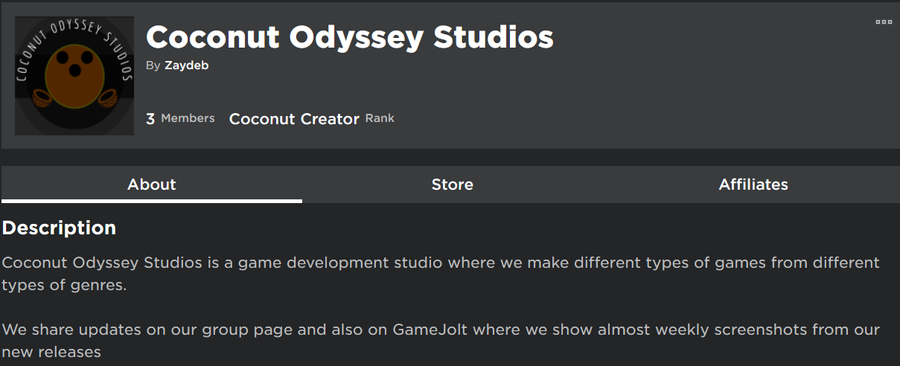Click the Coconut Odyssey Studios title heading
The image size is (900, 366).
[x=350, y=37]
